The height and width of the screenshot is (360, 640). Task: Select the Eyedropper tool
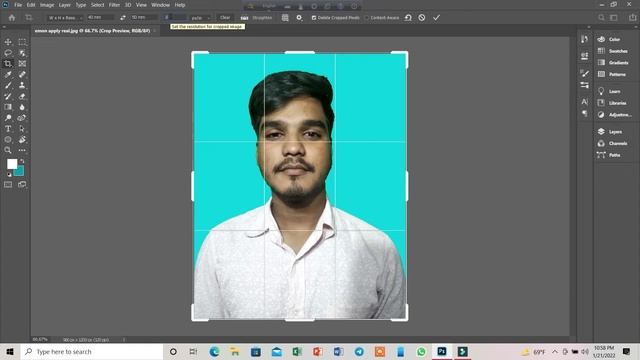[8, 74]
